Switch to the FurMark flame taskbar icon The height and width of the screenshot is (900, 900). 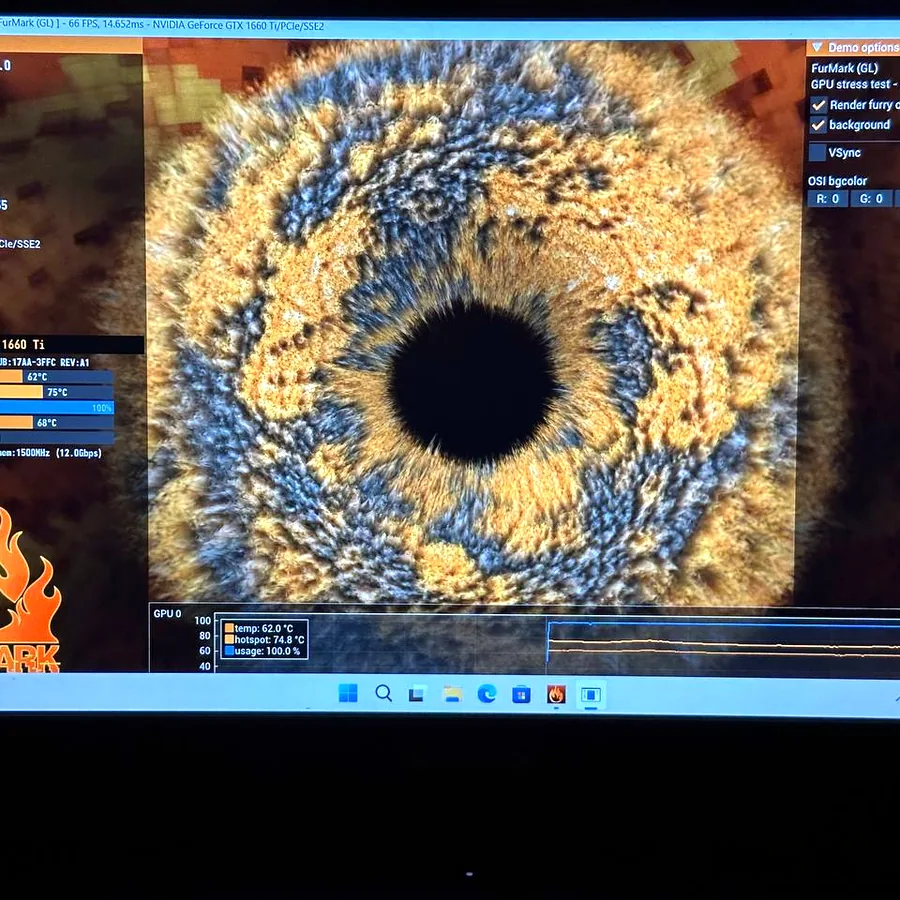pyautogui.click(x=556, y=695)
